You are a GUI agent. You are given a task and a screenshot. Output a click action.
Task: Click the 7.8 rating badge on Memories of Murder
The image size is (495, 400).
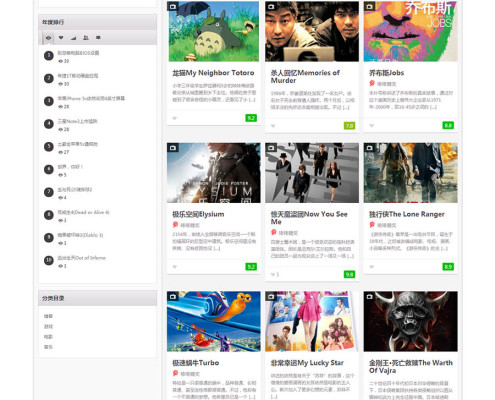point(349,126)
